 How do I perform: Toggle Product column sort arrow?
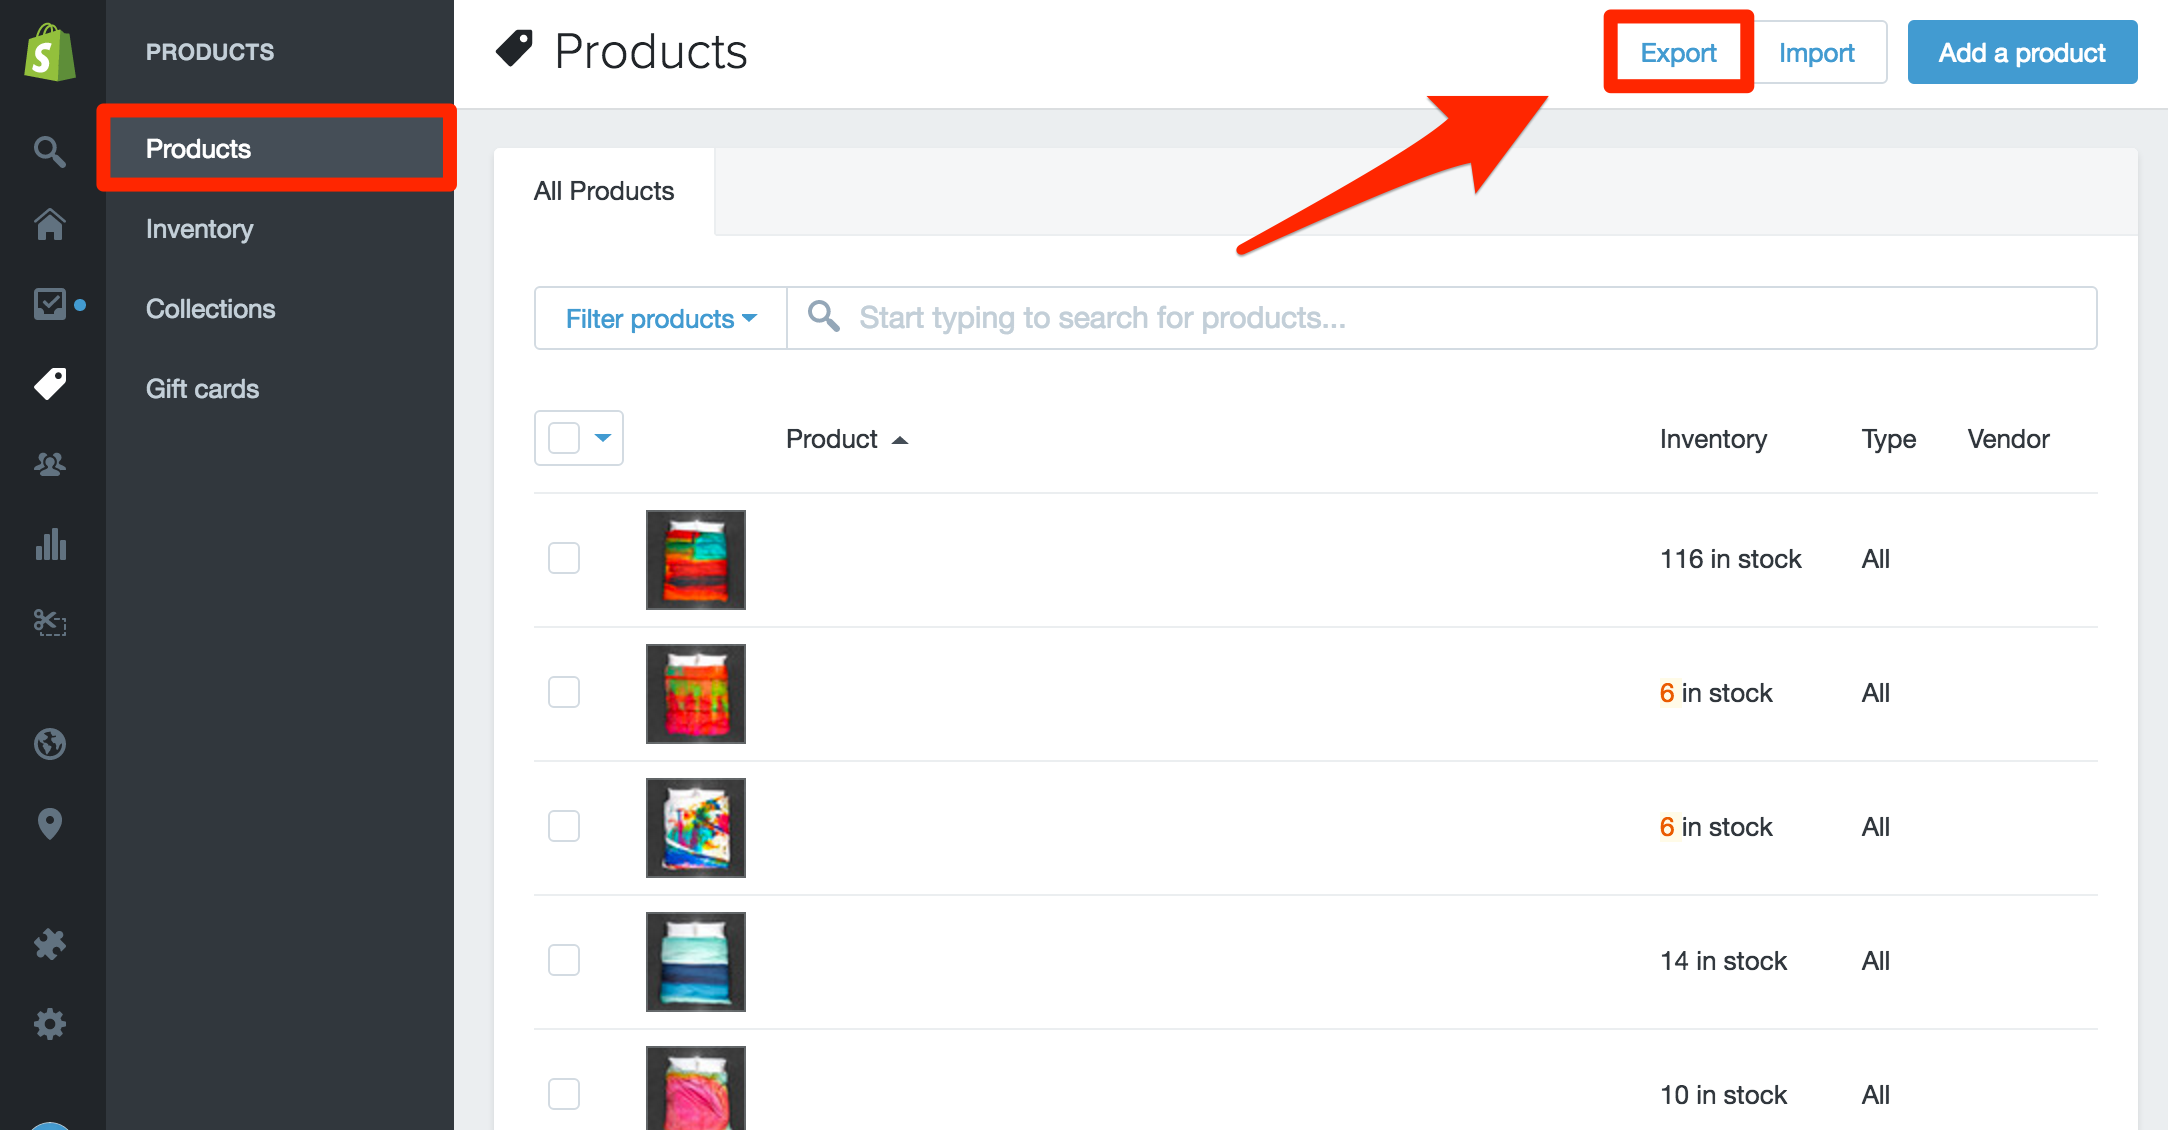pos(900,440)
